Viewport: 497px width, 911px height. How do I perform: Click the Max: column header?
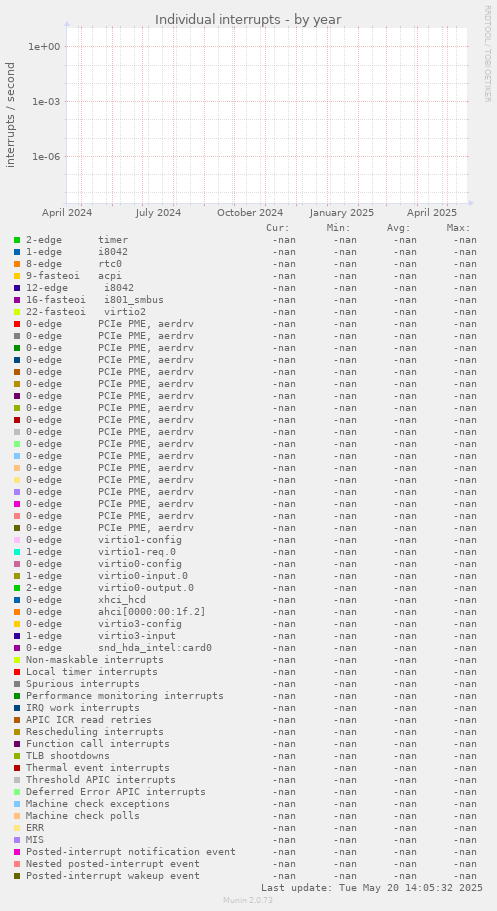pos(459,228)
